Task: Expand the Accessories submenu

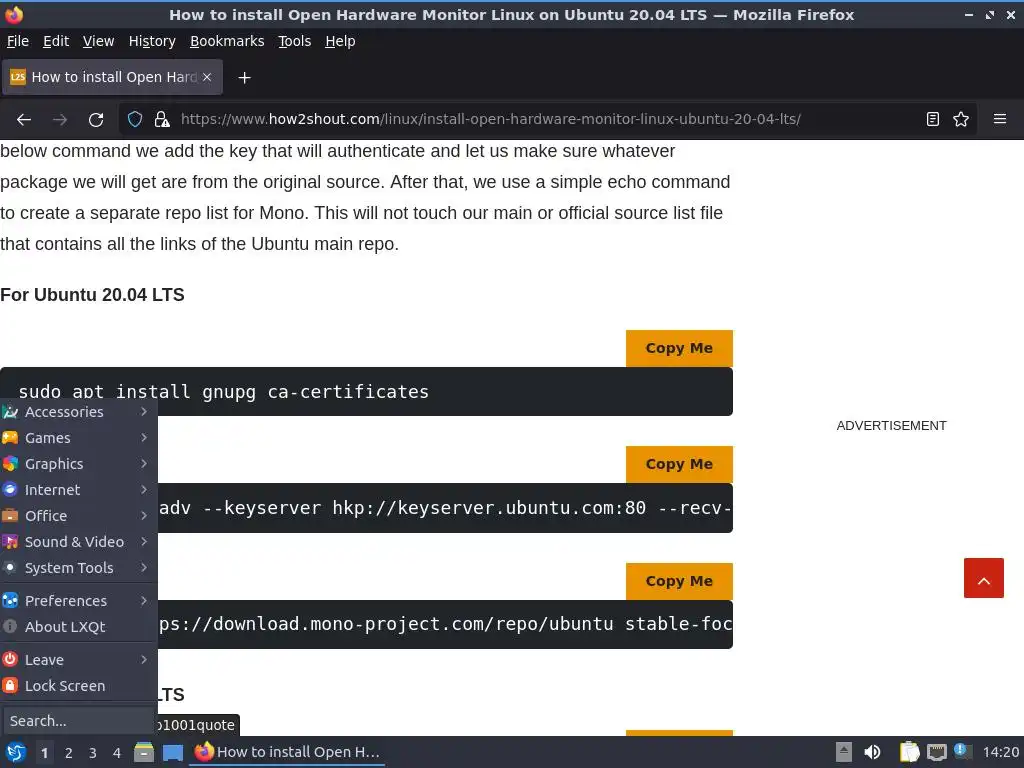Action: point(78,412)
